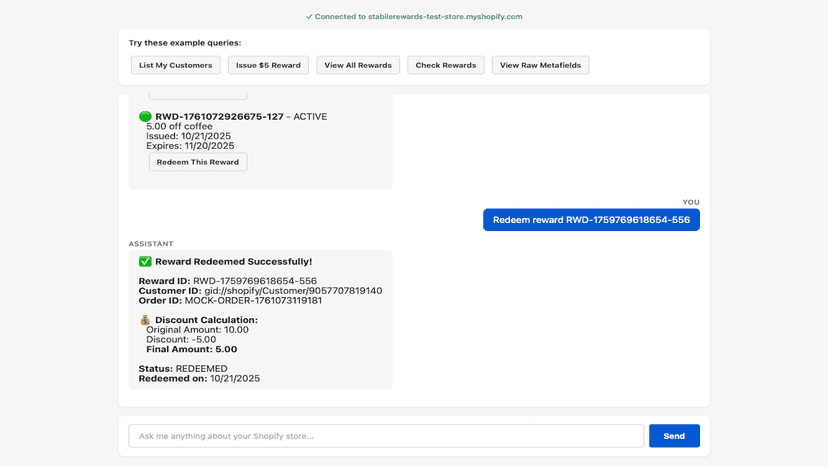Click the List My Customers example query
This screenshot has height=466, width=828.
coord(175,65)
